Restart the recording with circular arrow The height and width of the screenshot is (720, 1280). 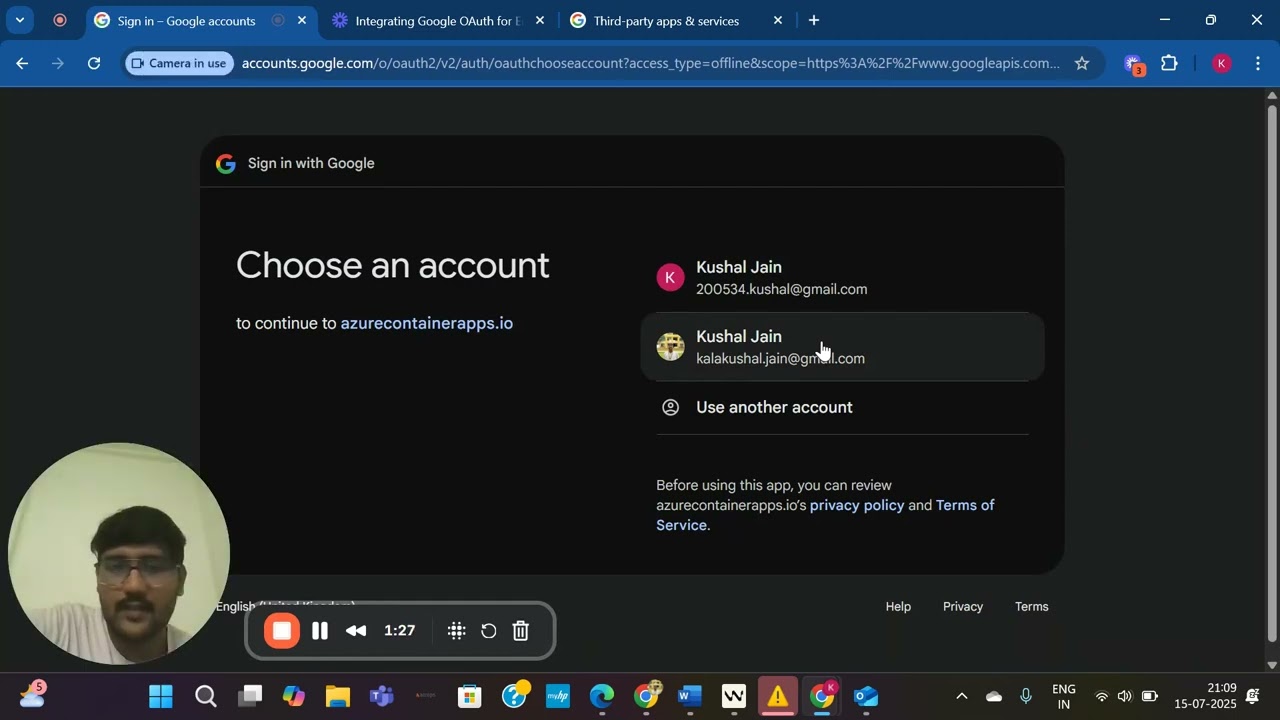(489, 631)
